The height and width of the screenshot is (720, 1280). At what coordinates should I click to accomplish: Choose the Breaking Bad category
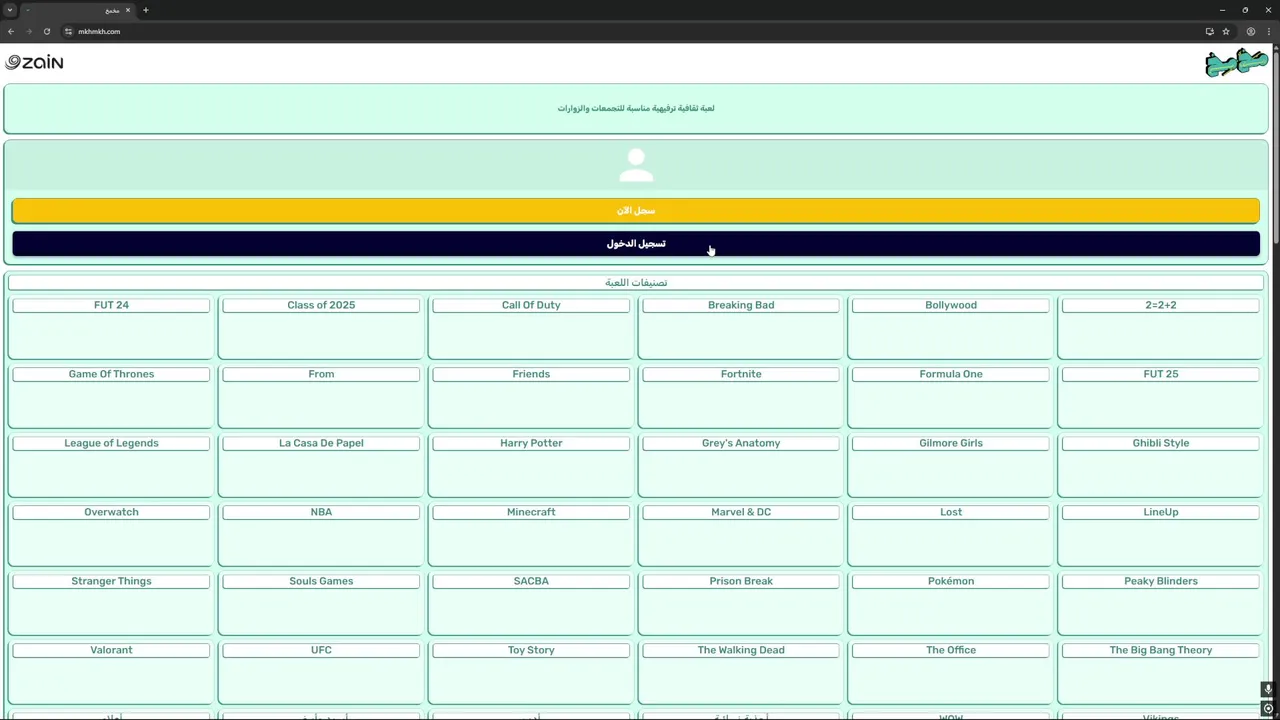tap(741, 327)
